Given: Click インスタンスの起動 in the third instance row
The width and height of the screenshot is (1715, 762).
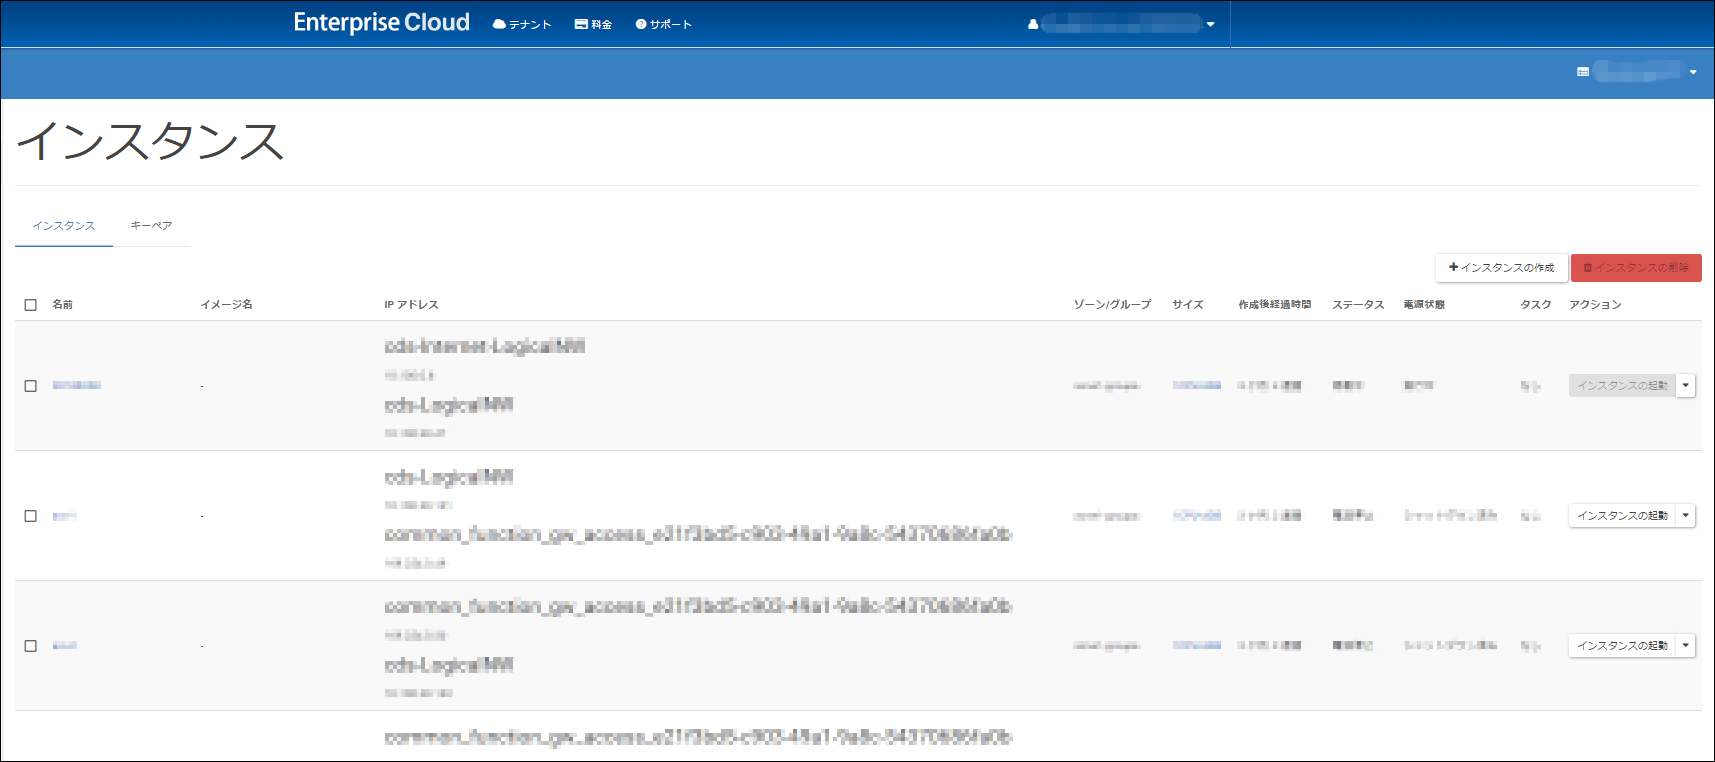Looking at the screenshot, I should (x=1622, y=645).
